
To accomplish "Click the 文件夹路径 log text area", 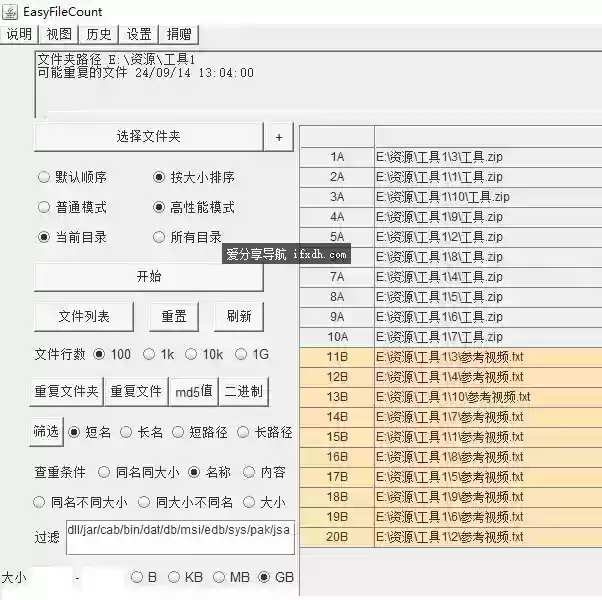I will coord(318,84).
